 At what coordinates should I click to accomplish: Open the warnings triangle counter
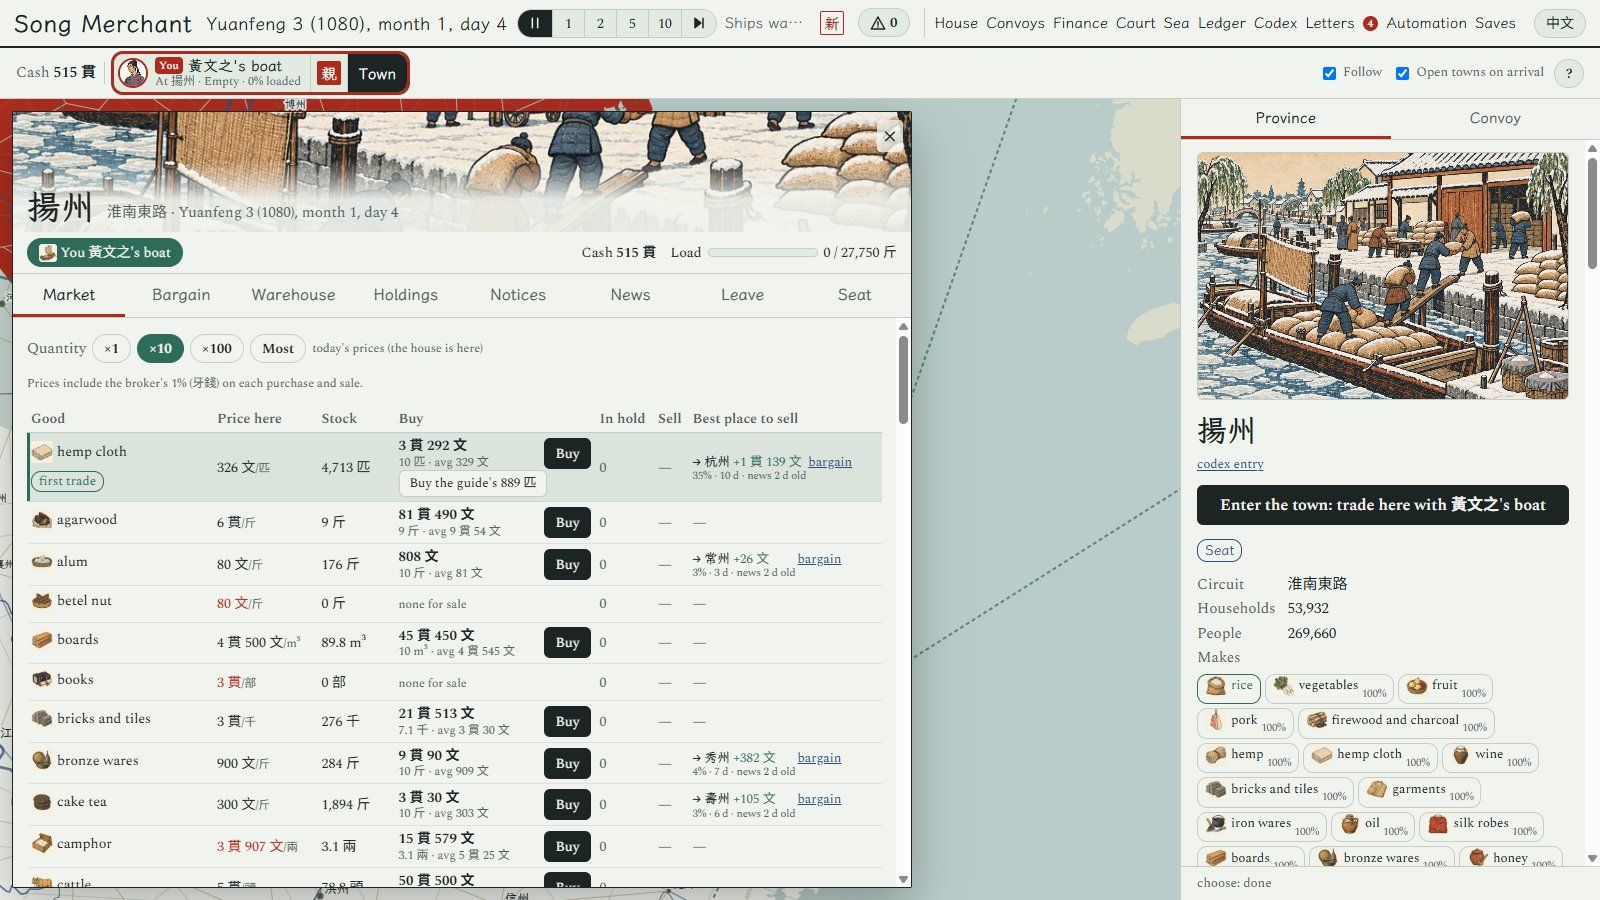click(x=884, y=23)
